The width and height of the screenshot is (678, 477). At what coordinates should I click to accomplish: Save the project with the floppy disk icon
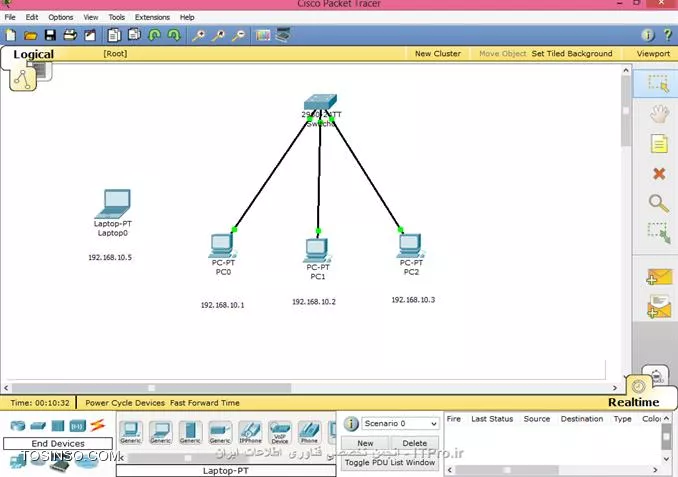(50, 35)
